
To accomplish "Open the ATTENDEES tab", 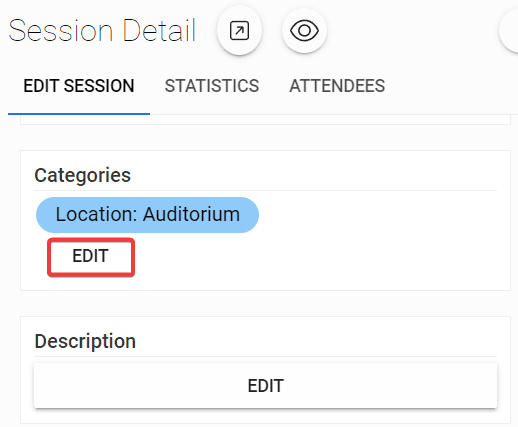I will click(337, 86).
